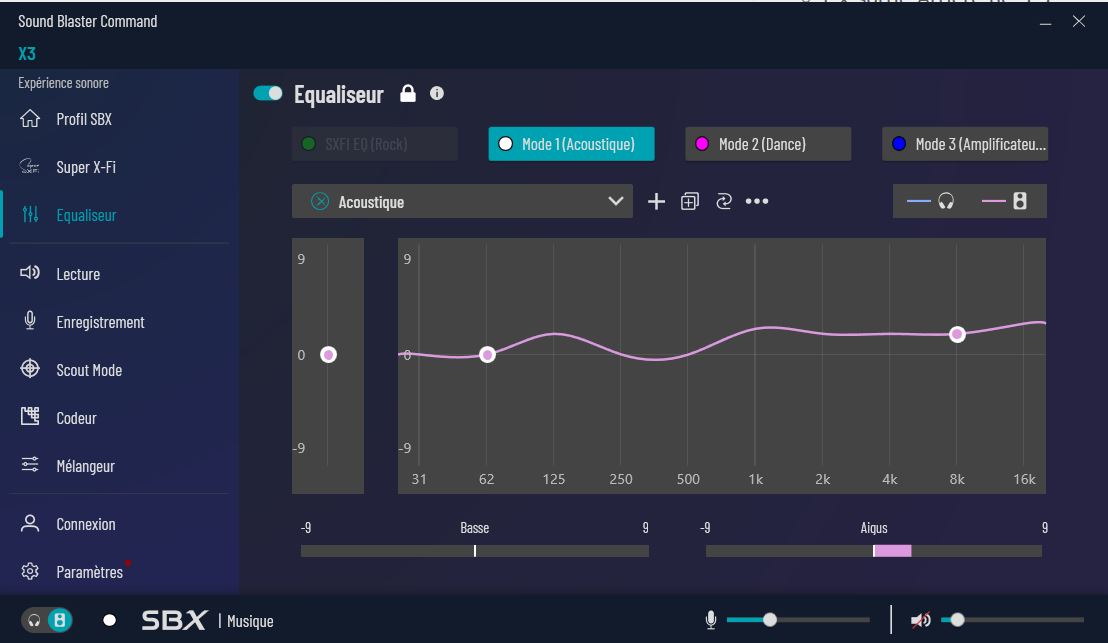Click the info icon next to Equaliseur

pos(437,93)
